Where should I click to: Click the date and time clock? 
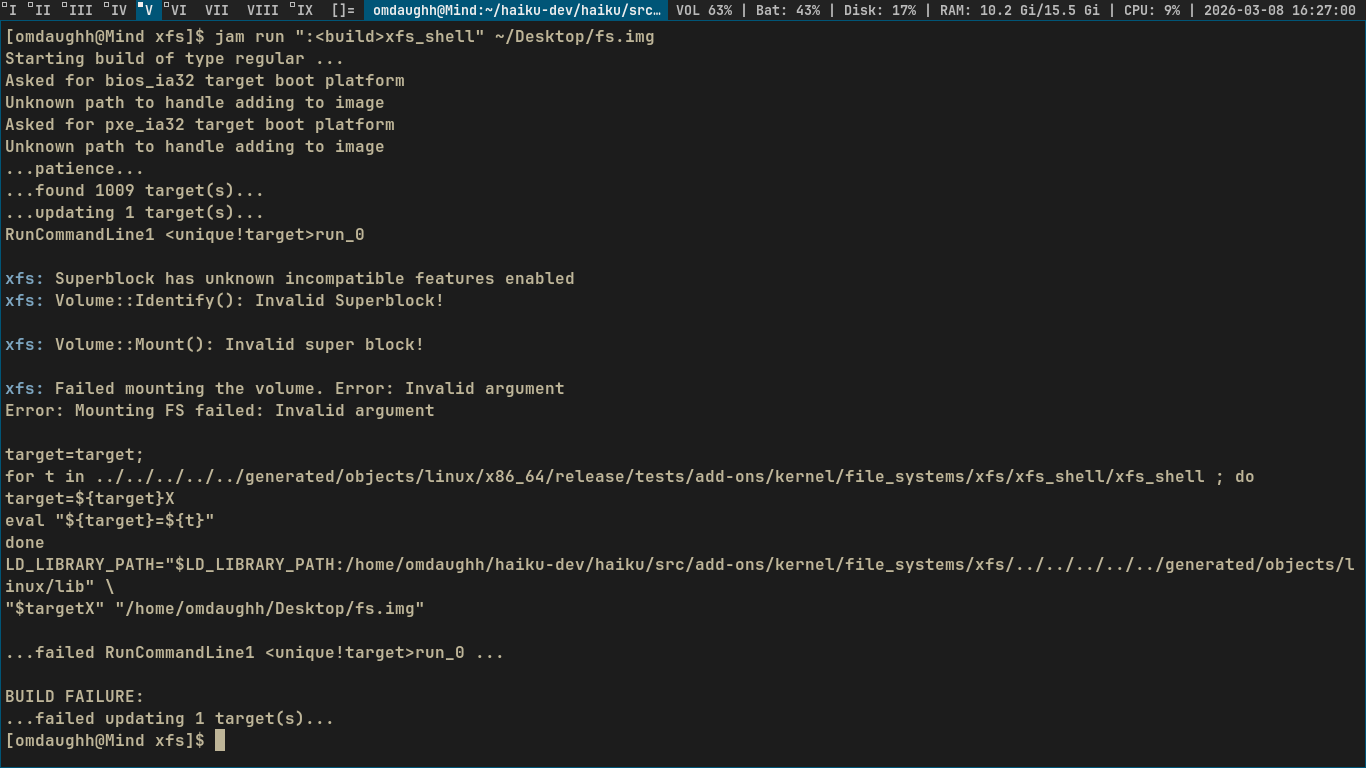point(1280,10)
